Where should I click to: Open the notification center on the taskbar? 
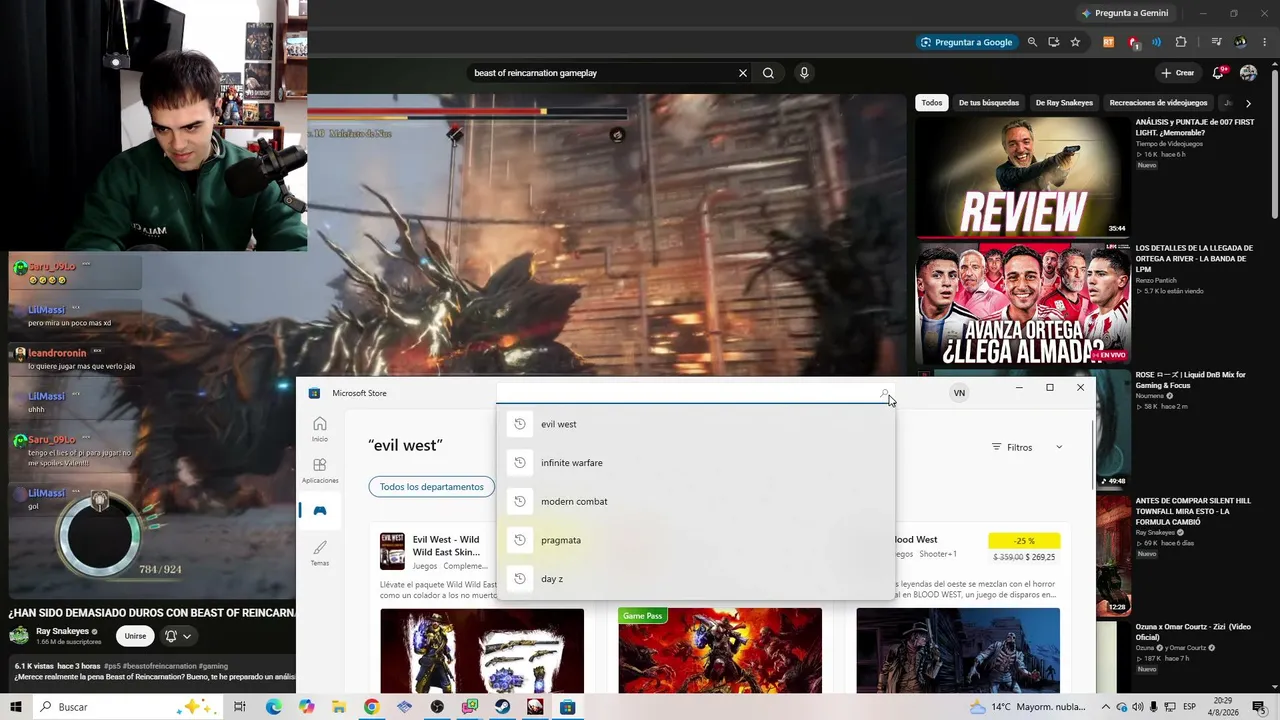pyautogui.click(x=1258, y=707)
